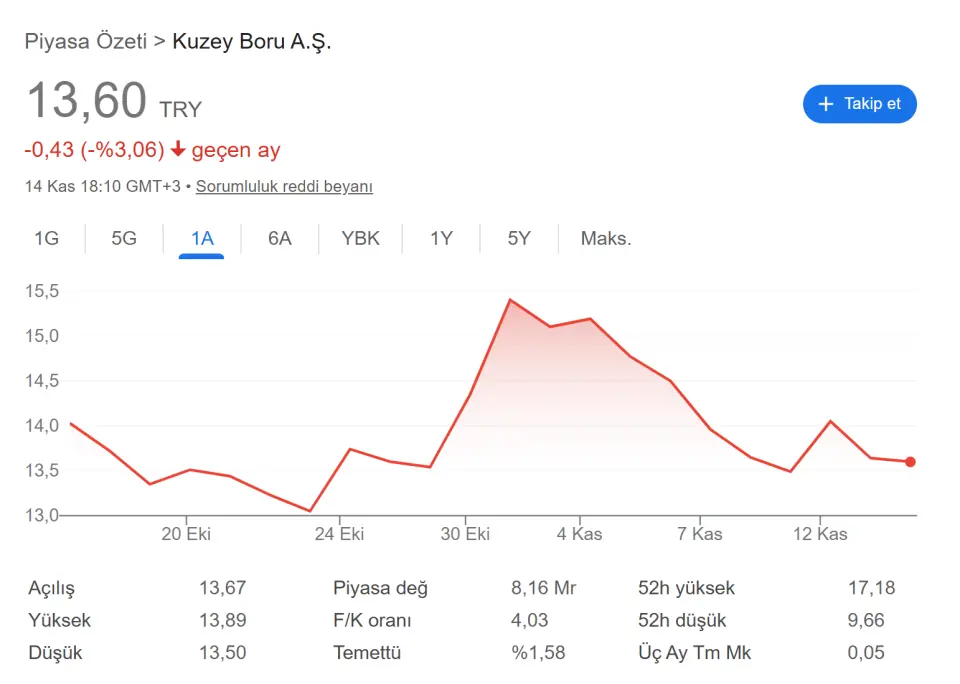Choose the 1Y chart range
Image resolution: width=960 pixels, height=684 pixels.
[441, 238]
